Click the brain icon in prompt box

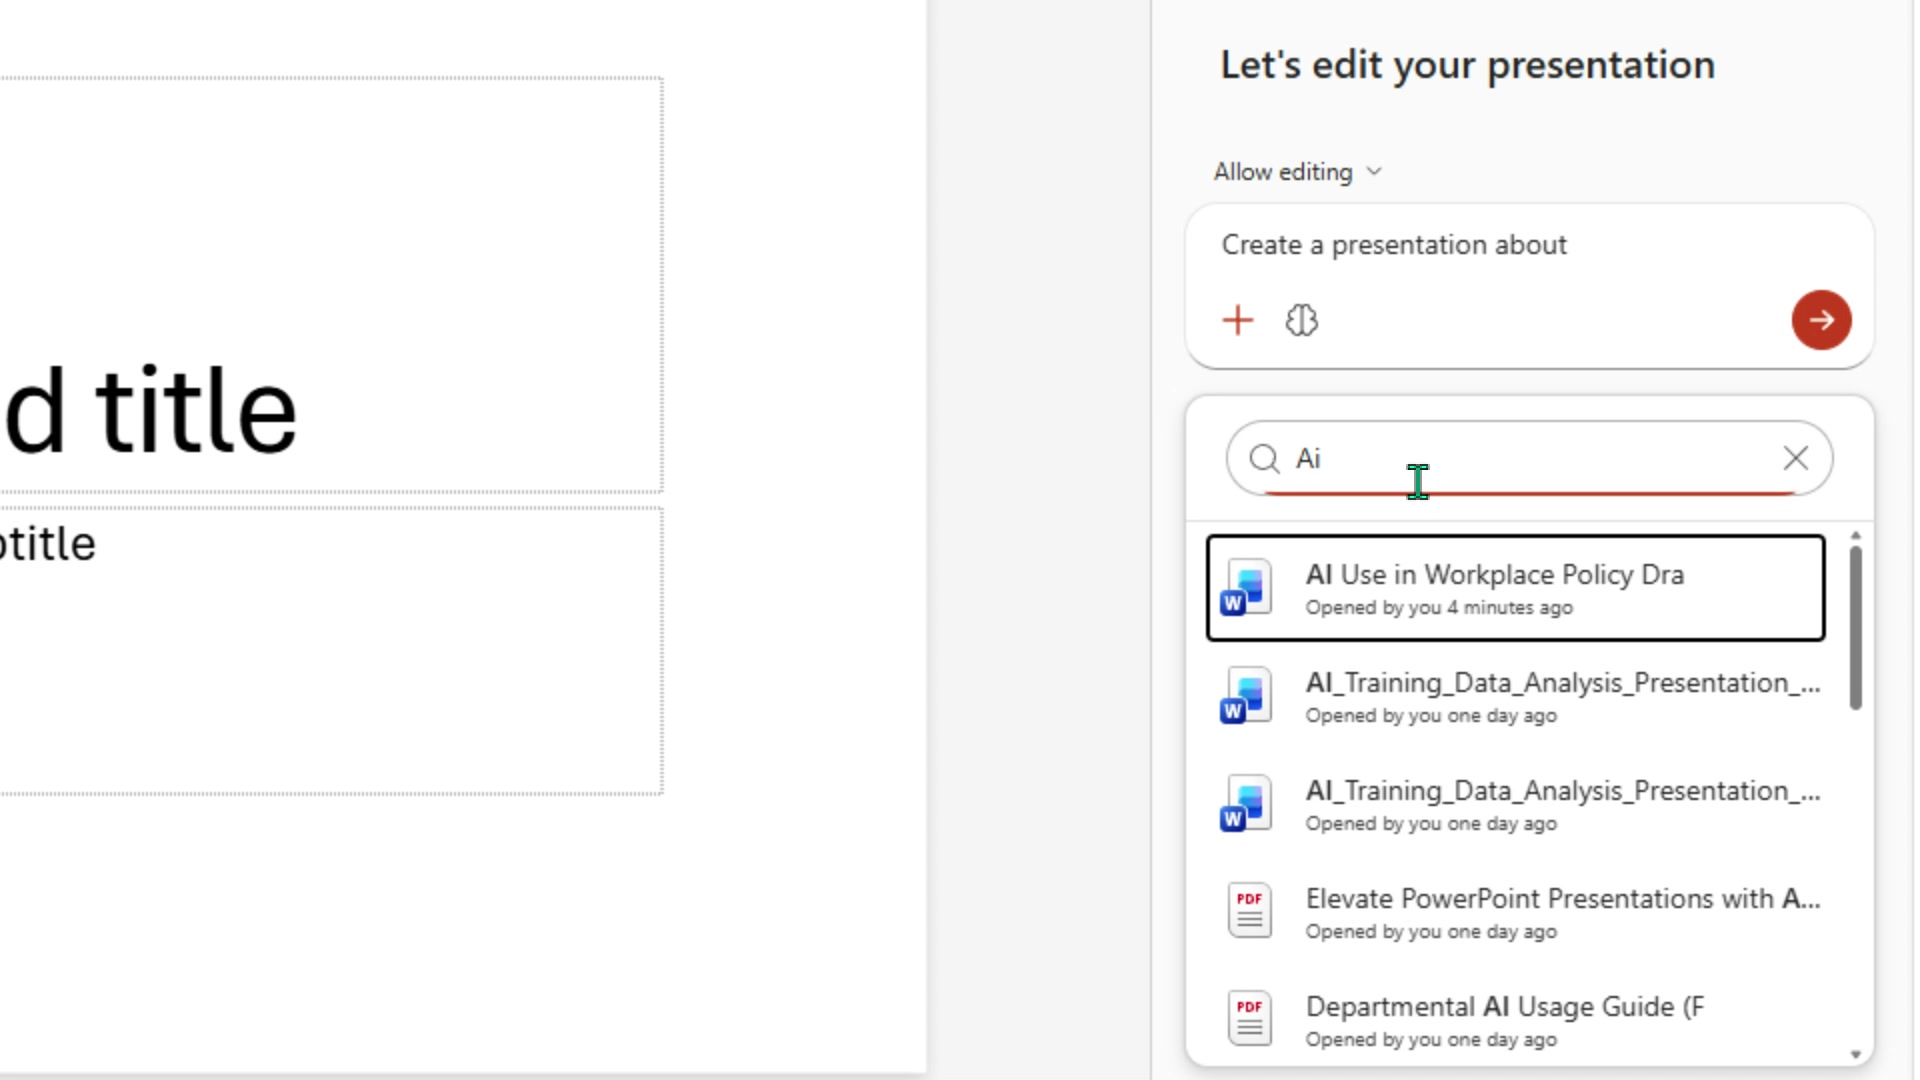click(x=1301, y=320)
